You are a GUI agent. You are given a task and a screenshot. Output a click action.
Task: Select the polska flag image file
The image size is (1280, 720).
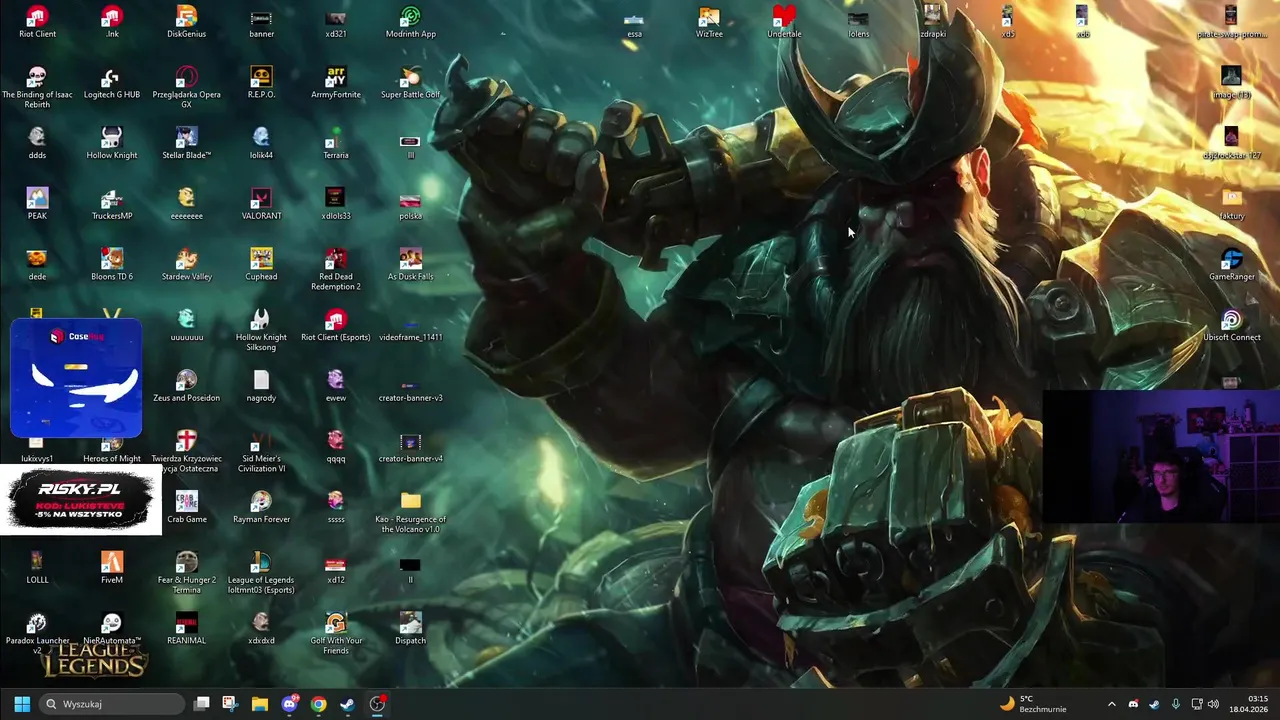(x=410, y=206)
